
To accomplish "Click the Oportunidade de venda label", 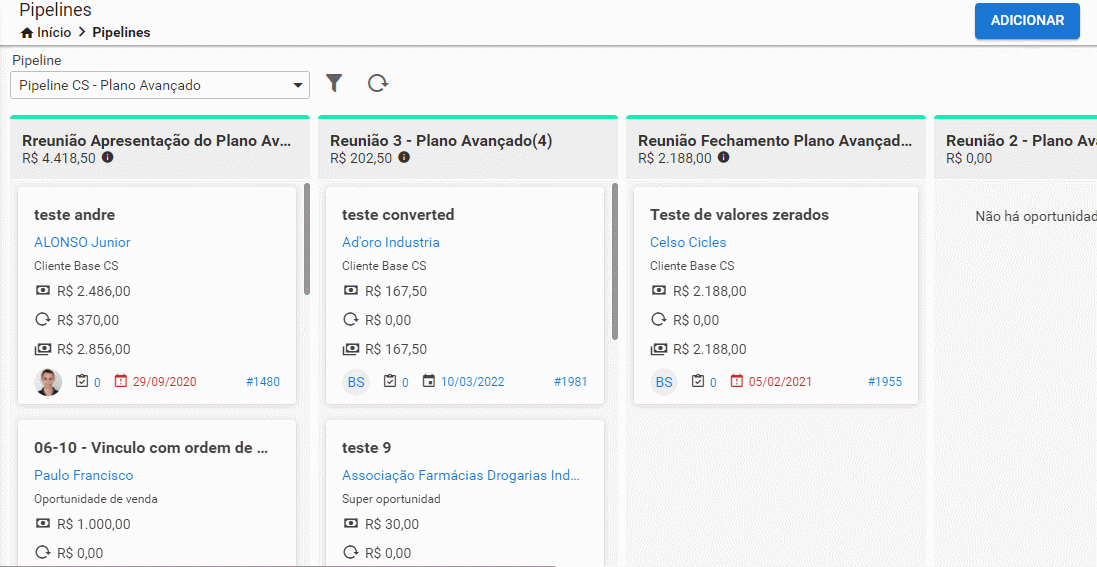I will (x=96, y=500).
